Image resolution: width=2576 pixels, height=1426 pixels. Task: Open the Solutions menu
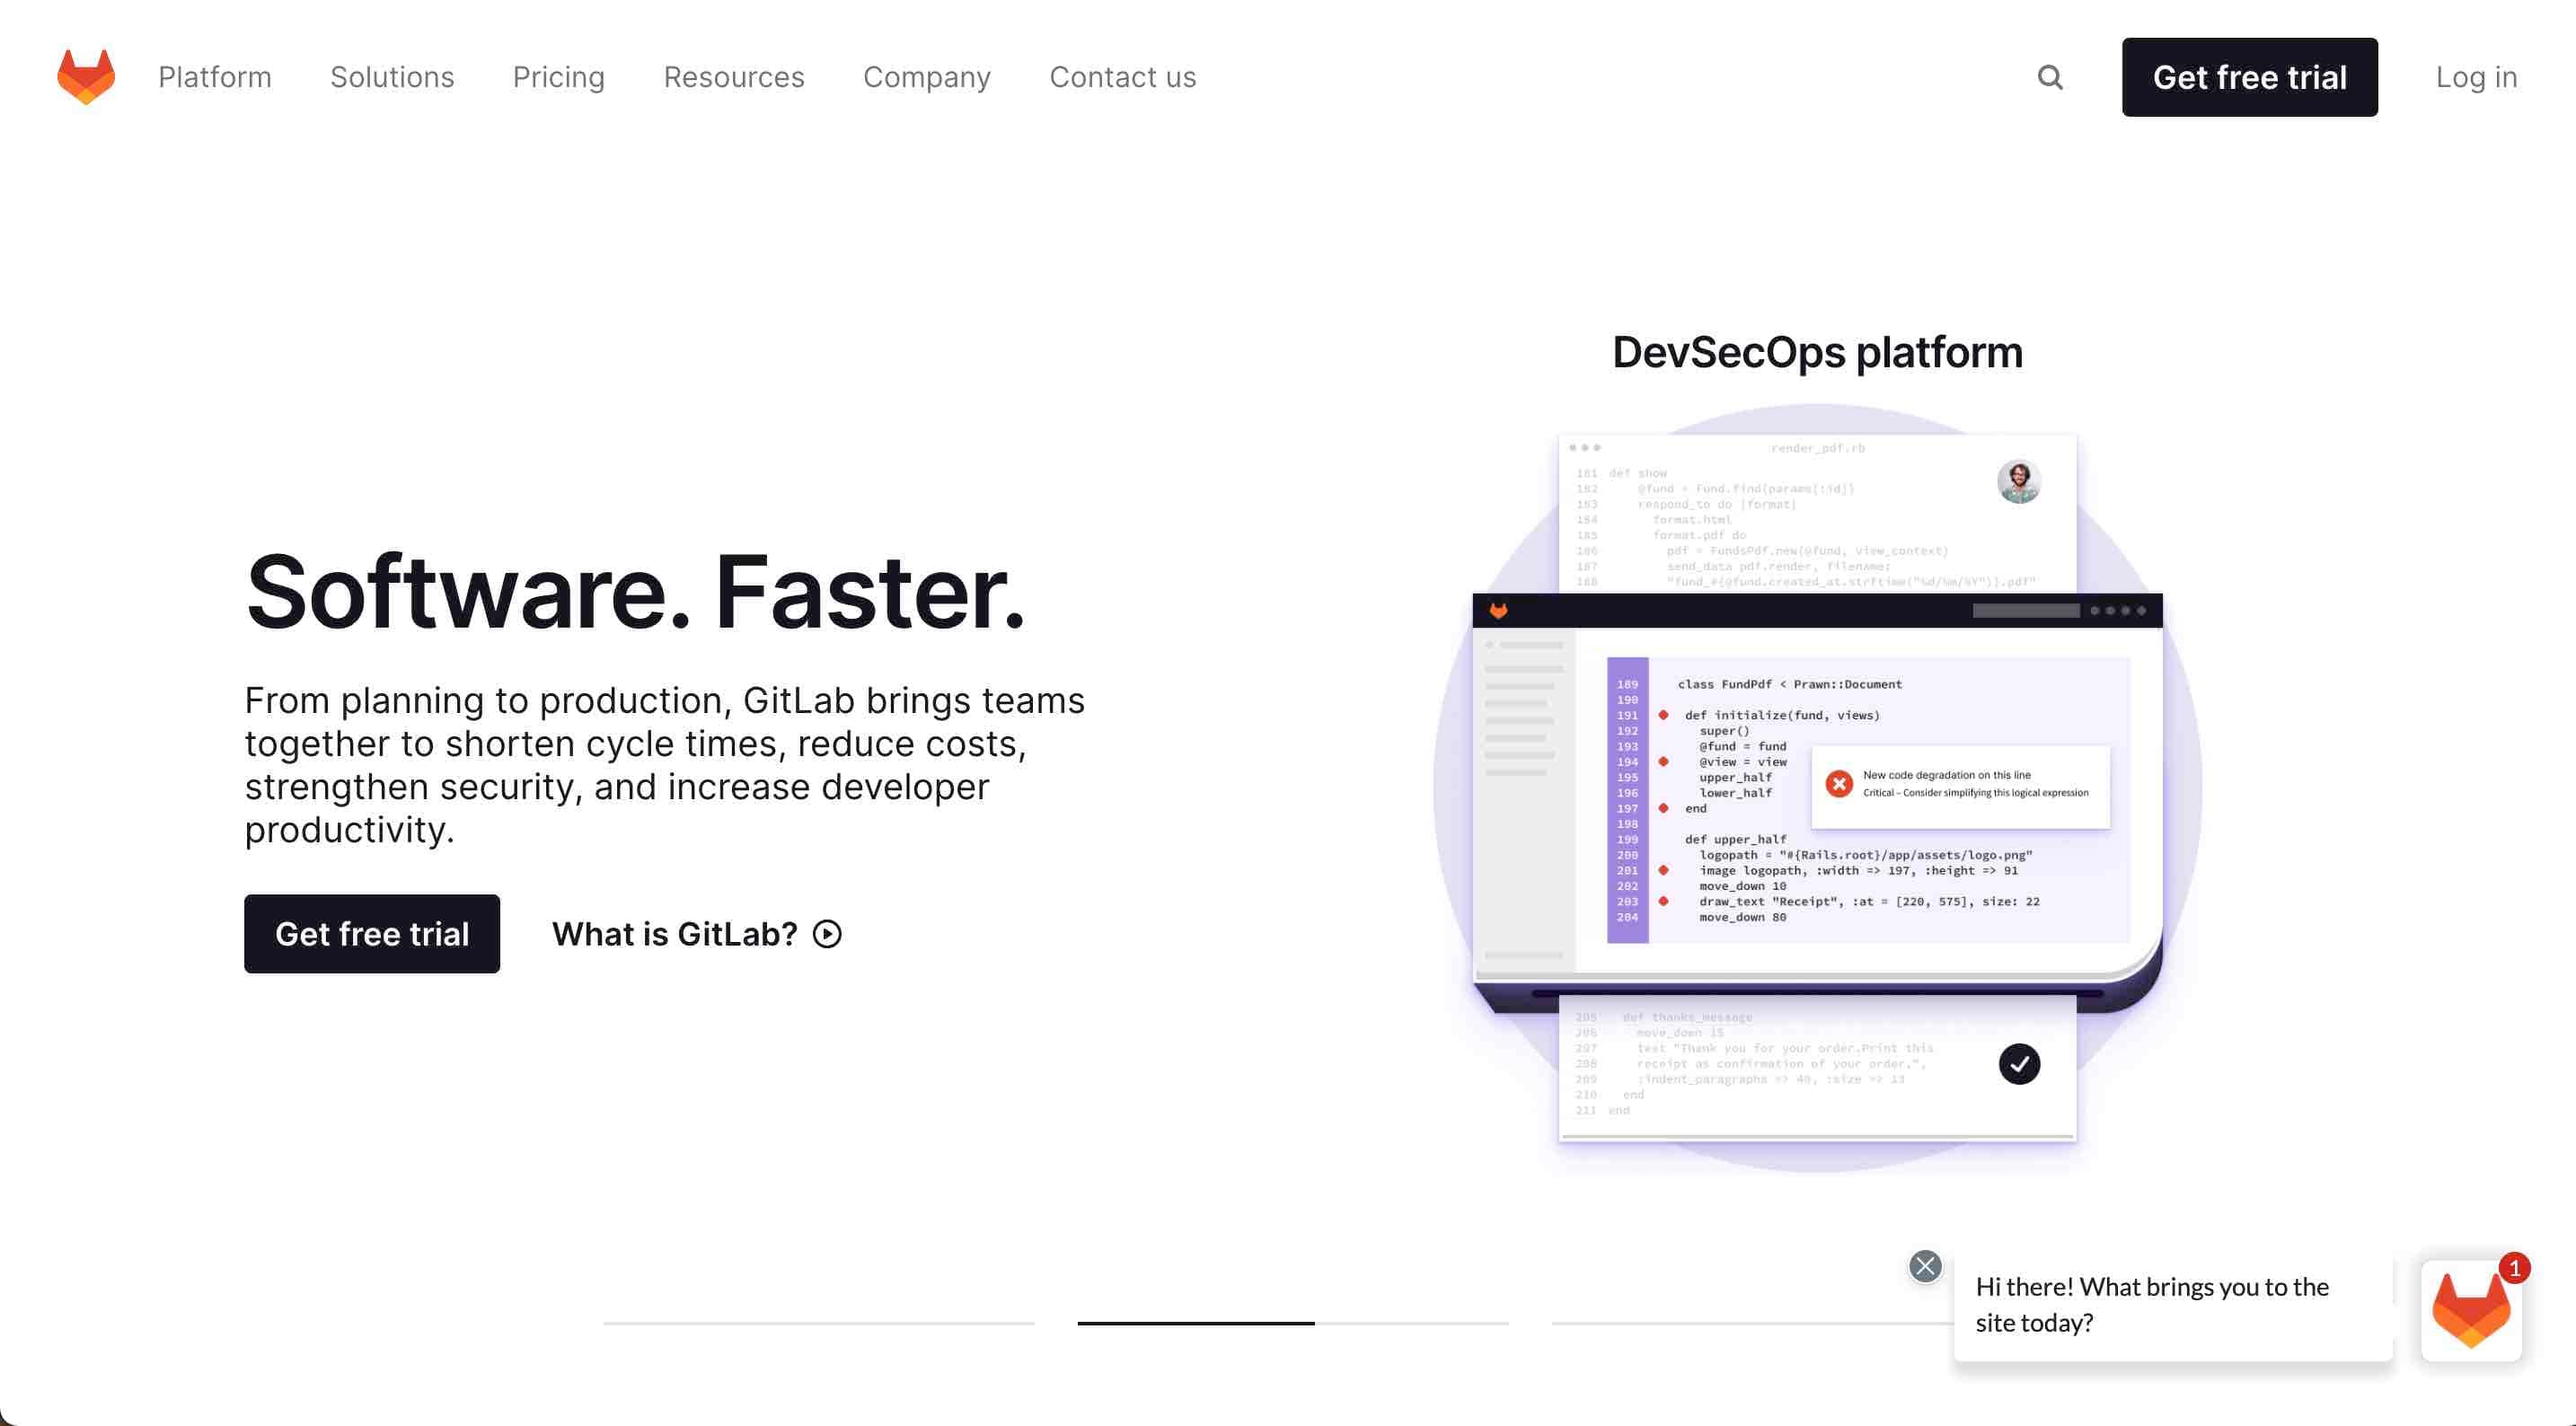392,77
